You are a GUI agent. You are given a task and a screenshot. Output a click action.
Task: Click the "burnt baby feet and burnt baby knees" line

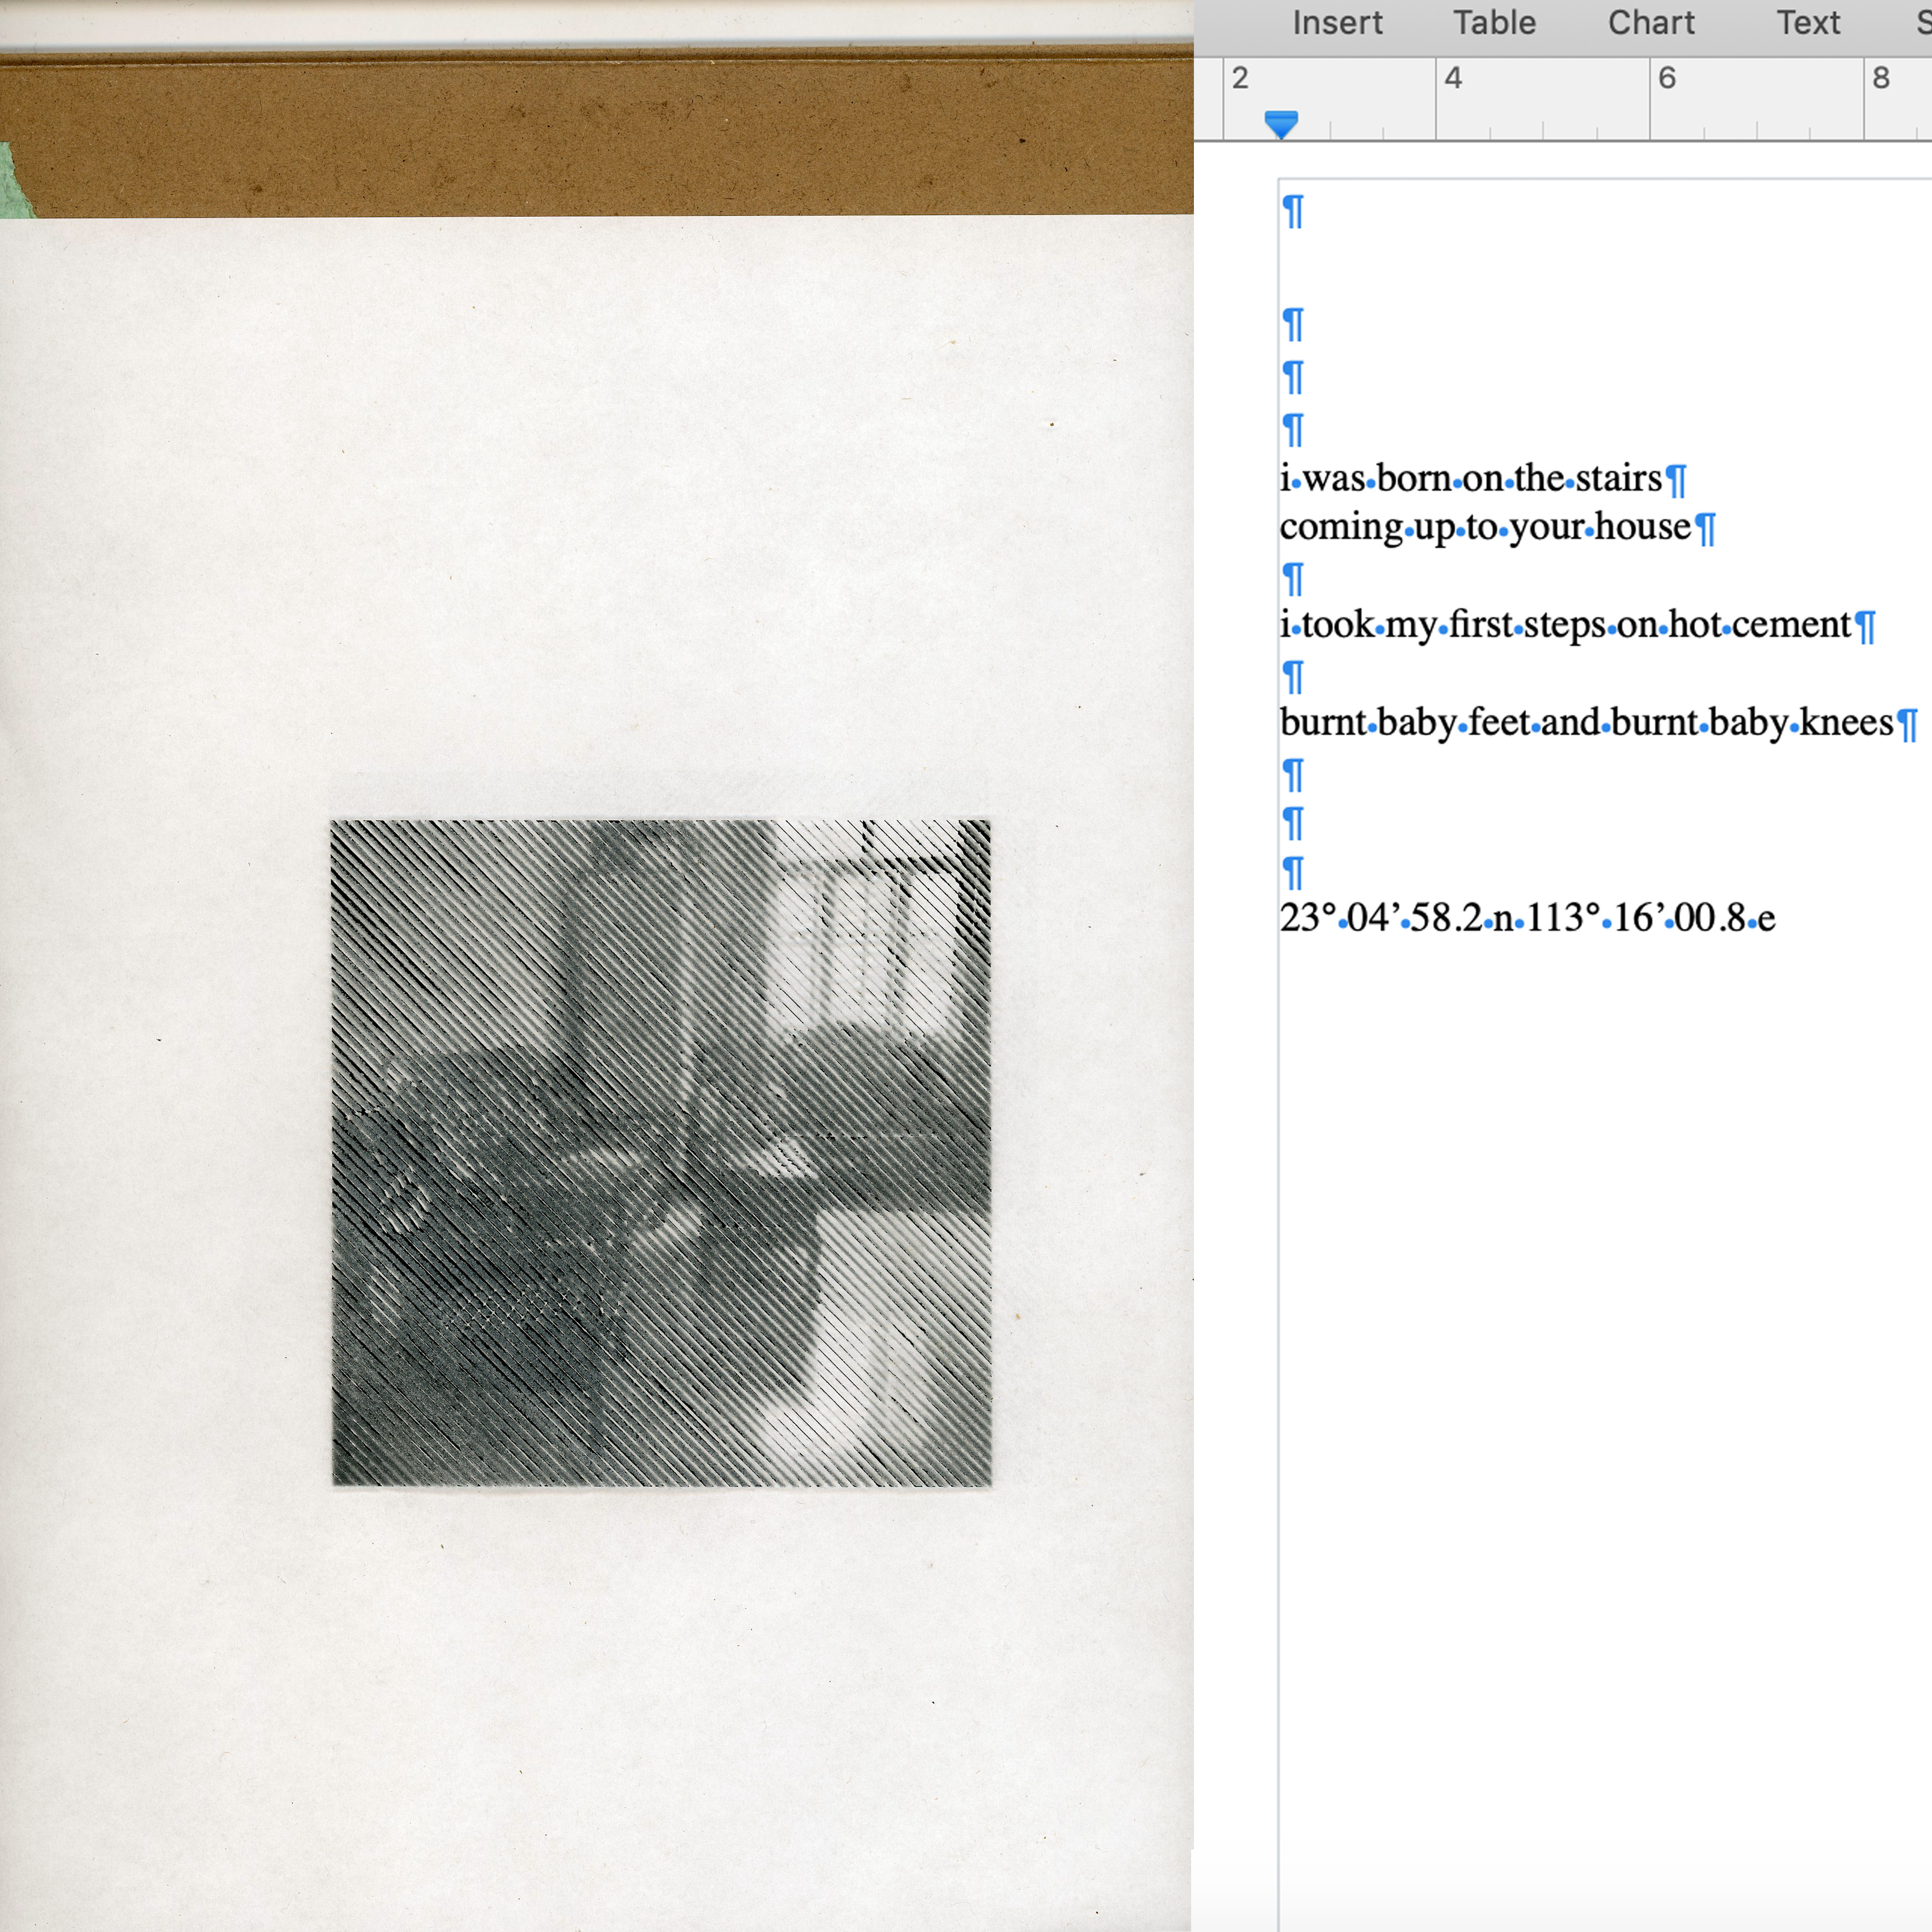pyautogui.click(x=1586, y=723)
